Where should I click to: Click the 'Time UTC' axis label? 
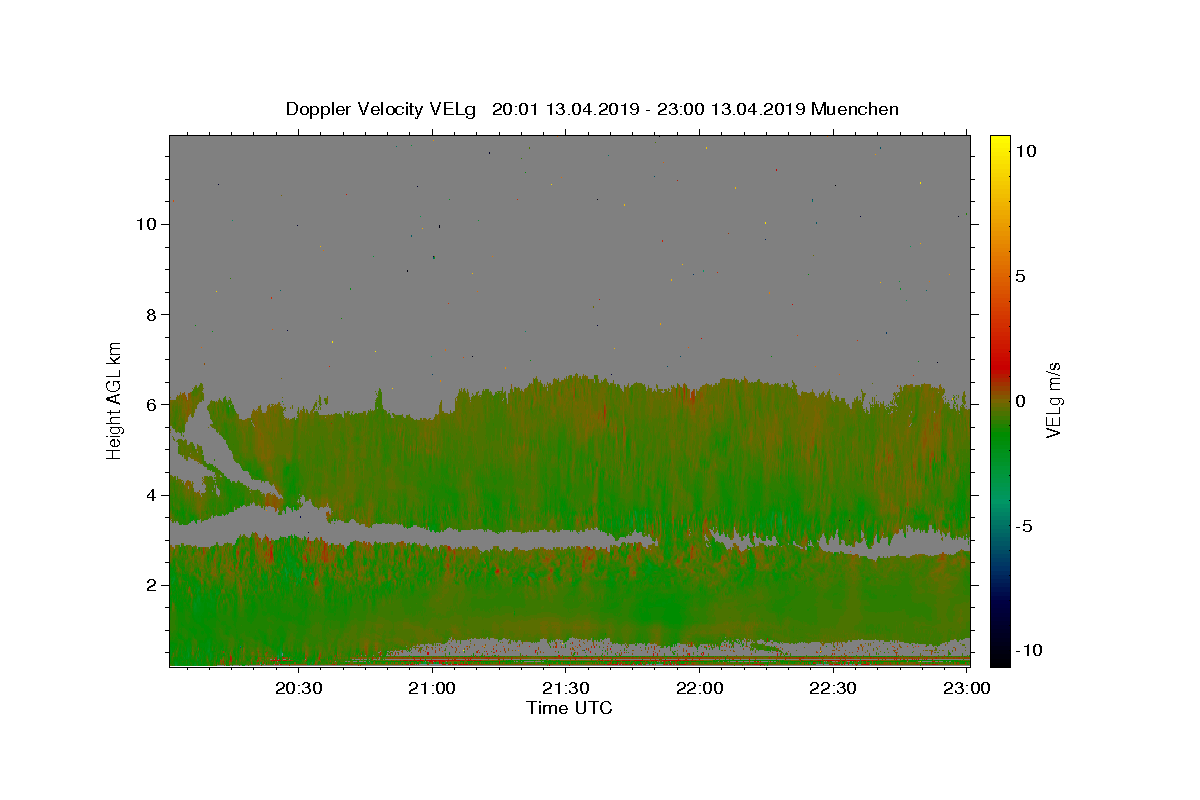point(569,708)
